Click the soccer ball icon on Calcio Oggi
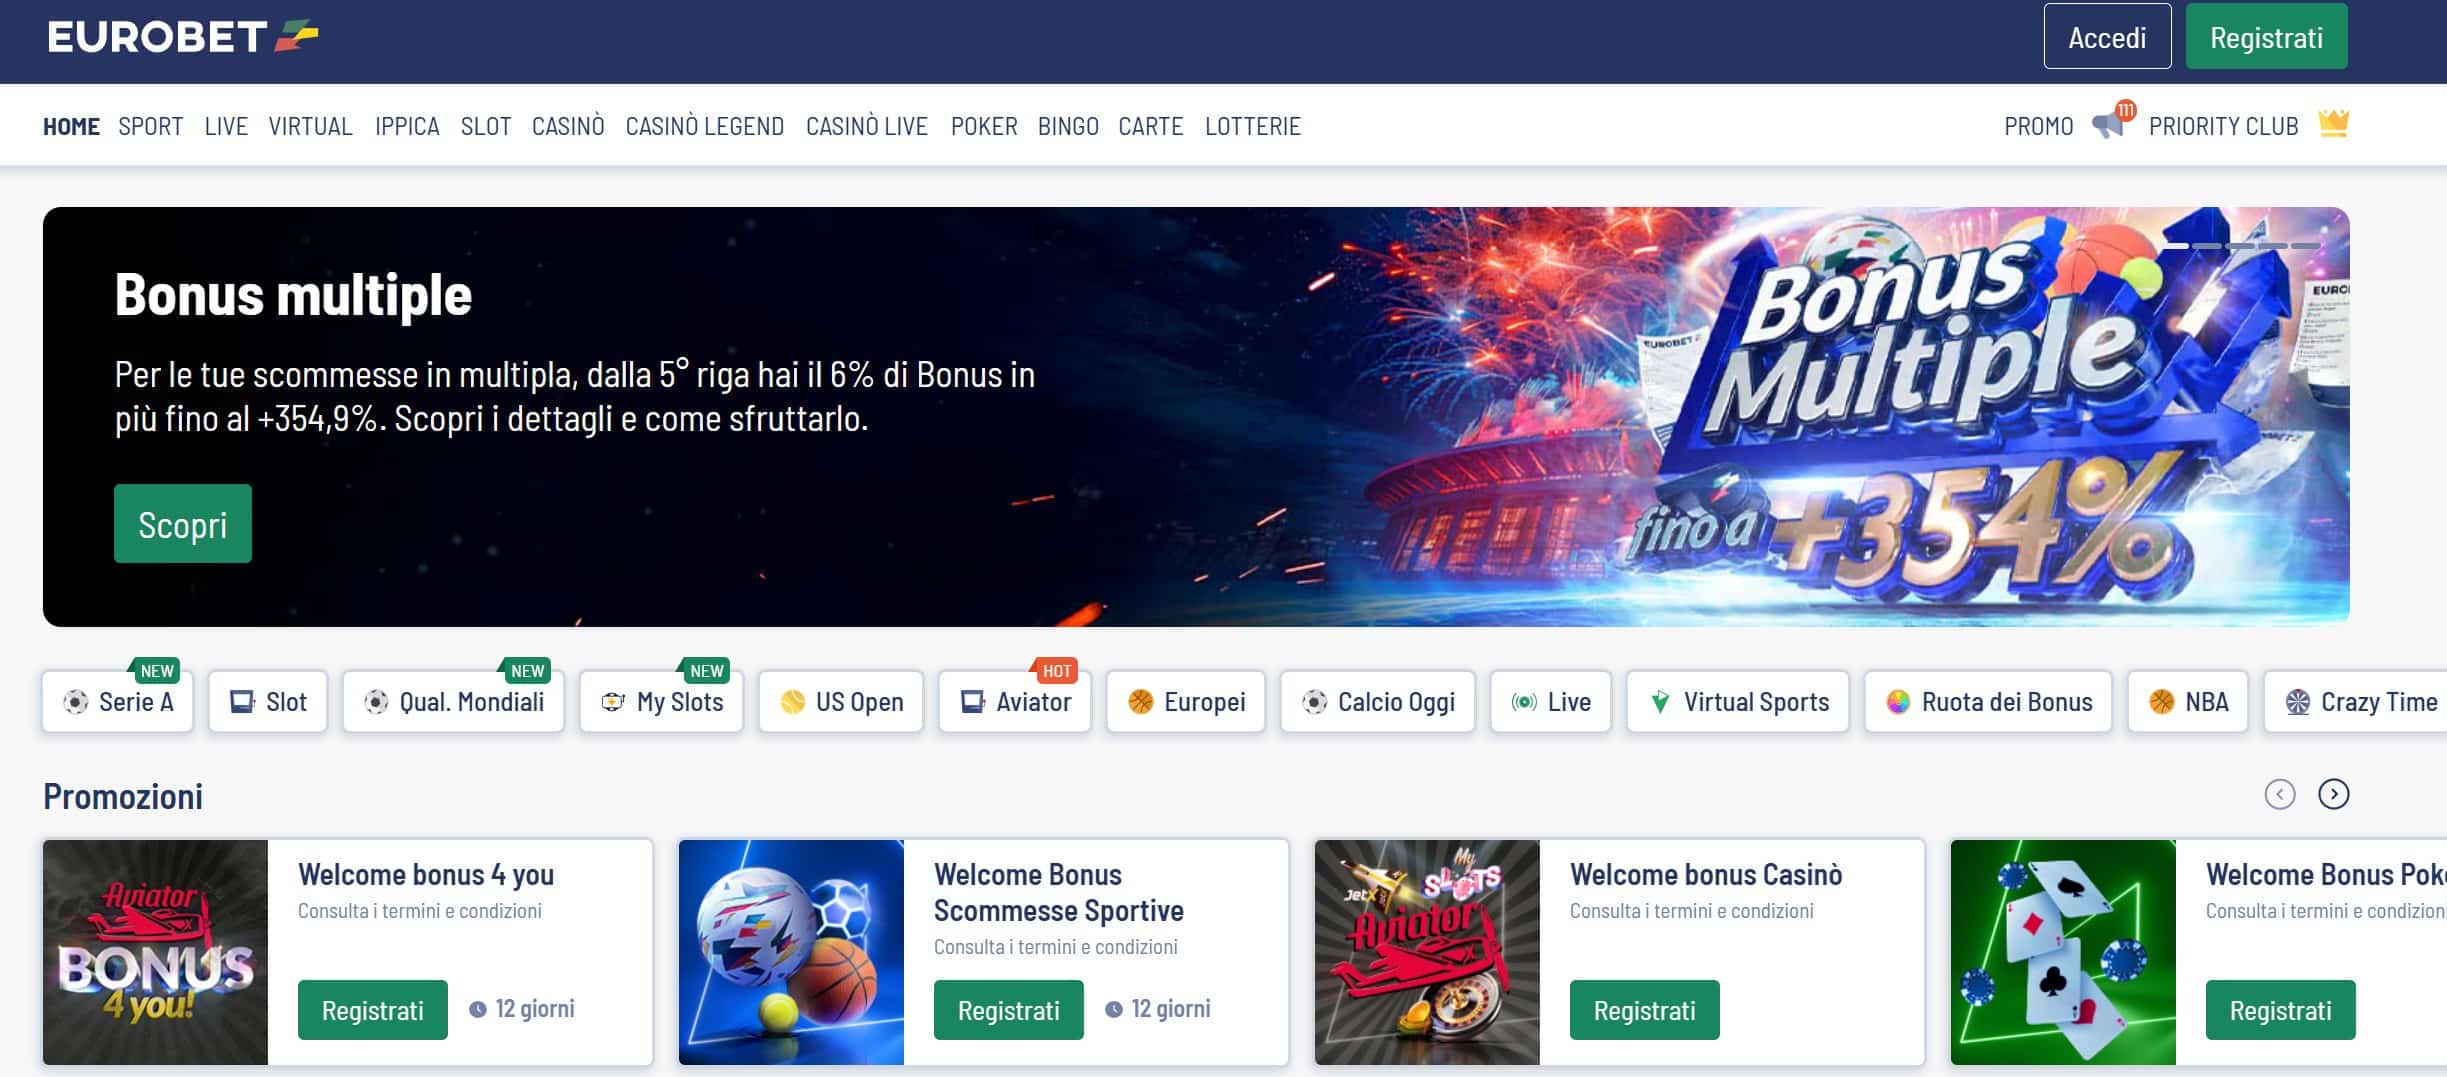Viewport: 2447px width, 1077px height. [x=1314, y=702]
